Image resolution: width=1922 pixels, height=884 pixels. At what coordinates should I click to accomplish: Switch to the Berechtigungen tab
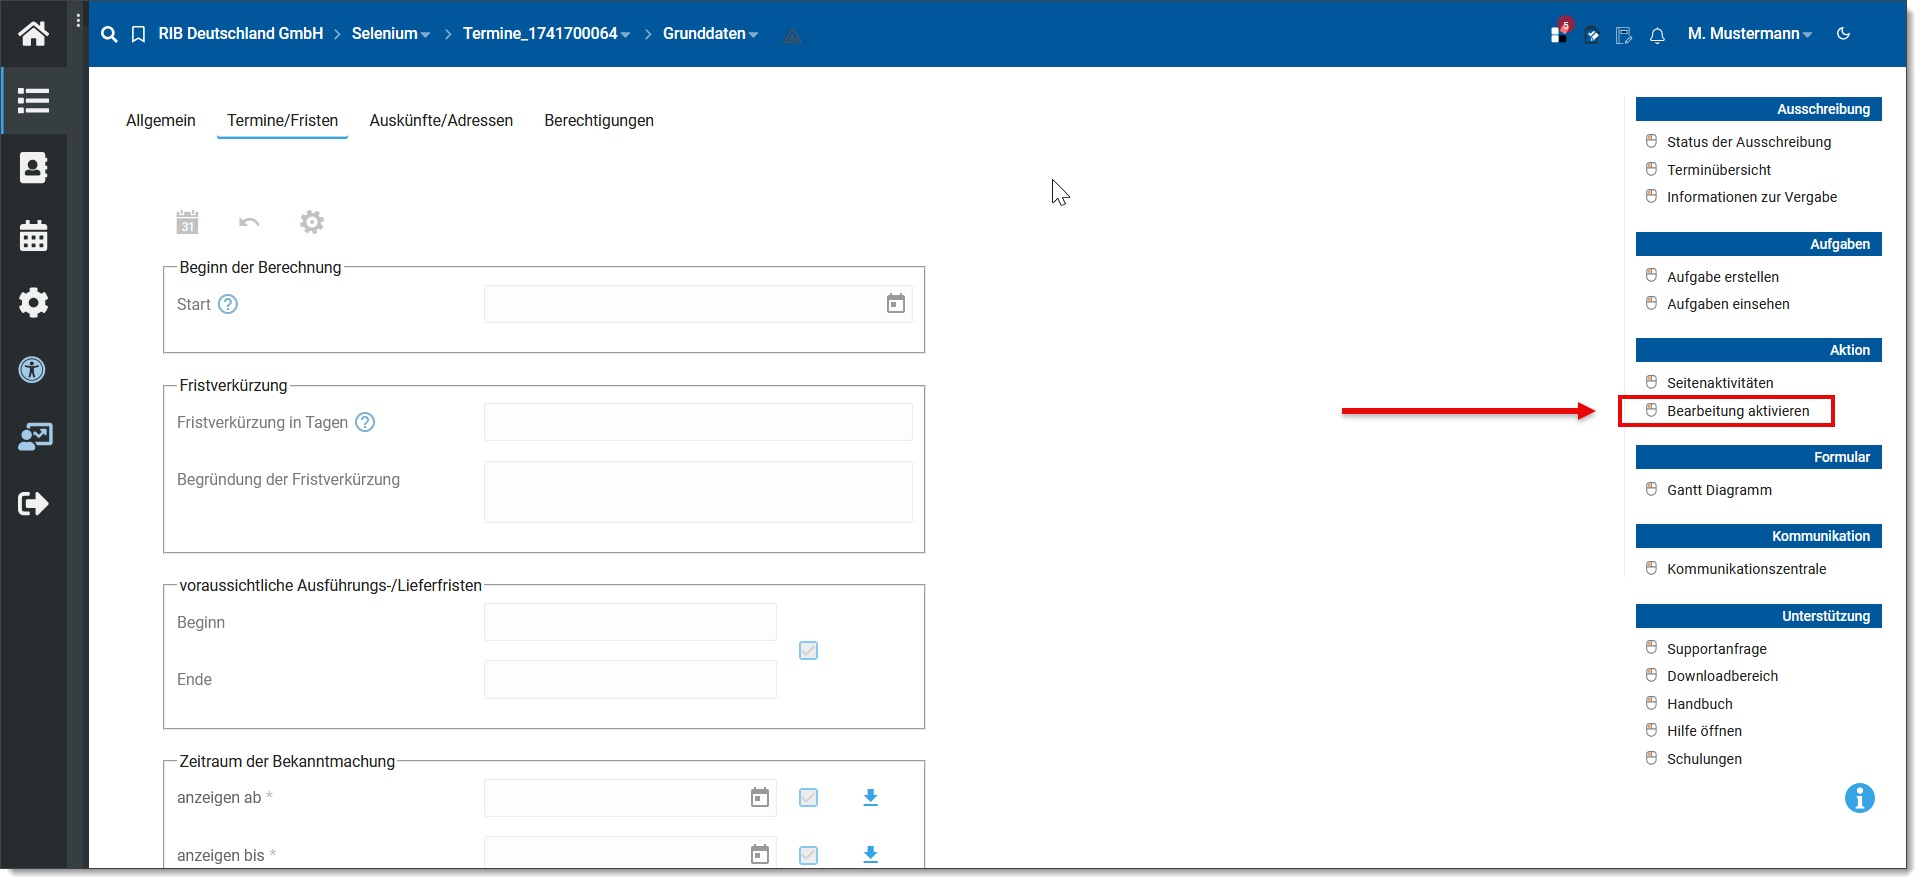[598, 120]
